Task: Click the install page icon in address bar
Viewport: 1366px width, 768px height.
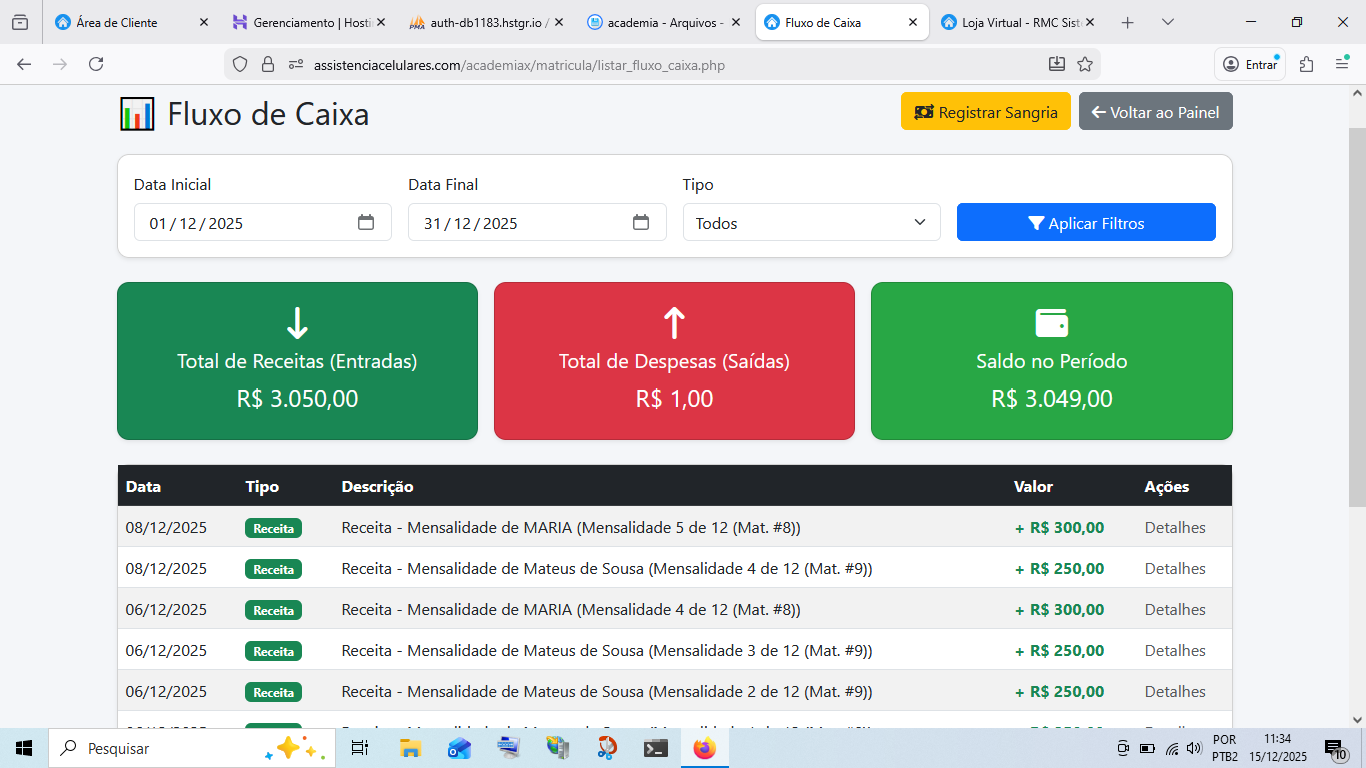Action: click(1057, 65)
